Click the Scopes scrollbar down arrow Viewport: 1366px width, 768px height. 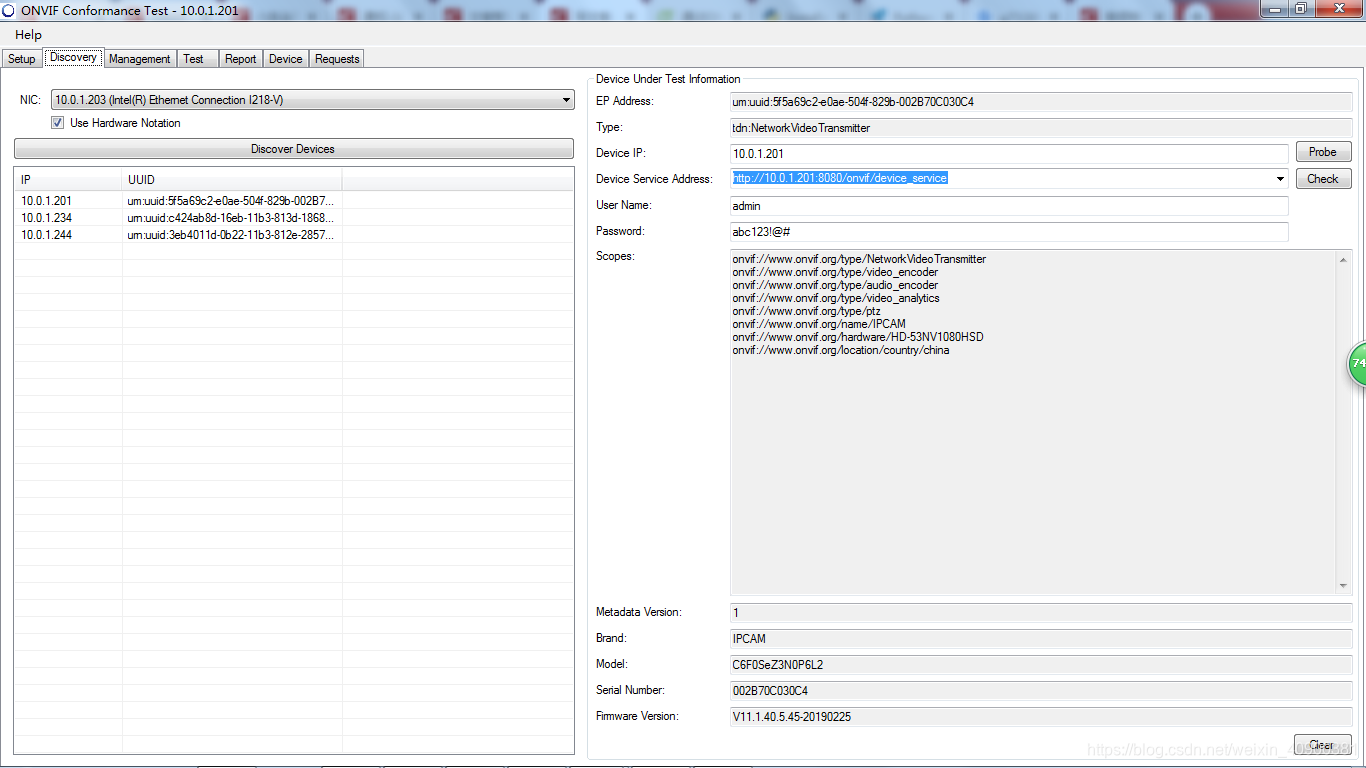pyautogui.click(x=1344, y=587)
